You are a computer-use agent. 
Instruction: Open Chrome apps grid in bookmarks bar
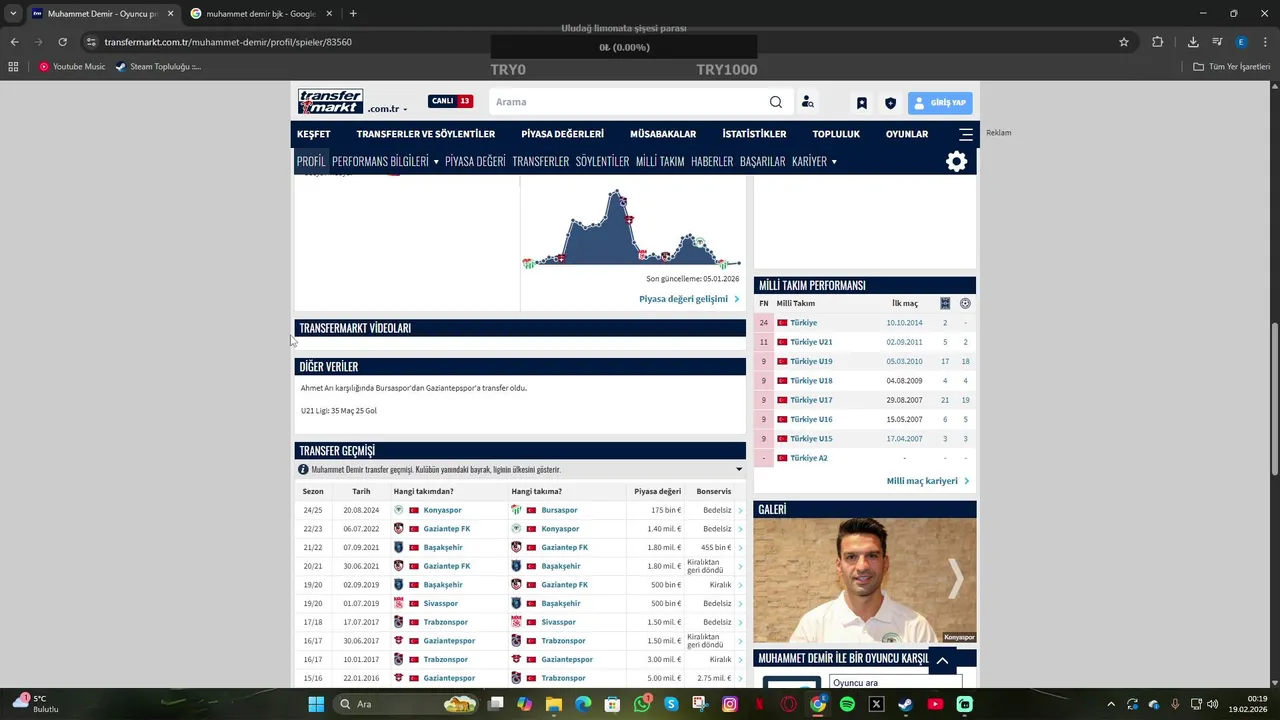pyautogui.click(x=13, y=67)
